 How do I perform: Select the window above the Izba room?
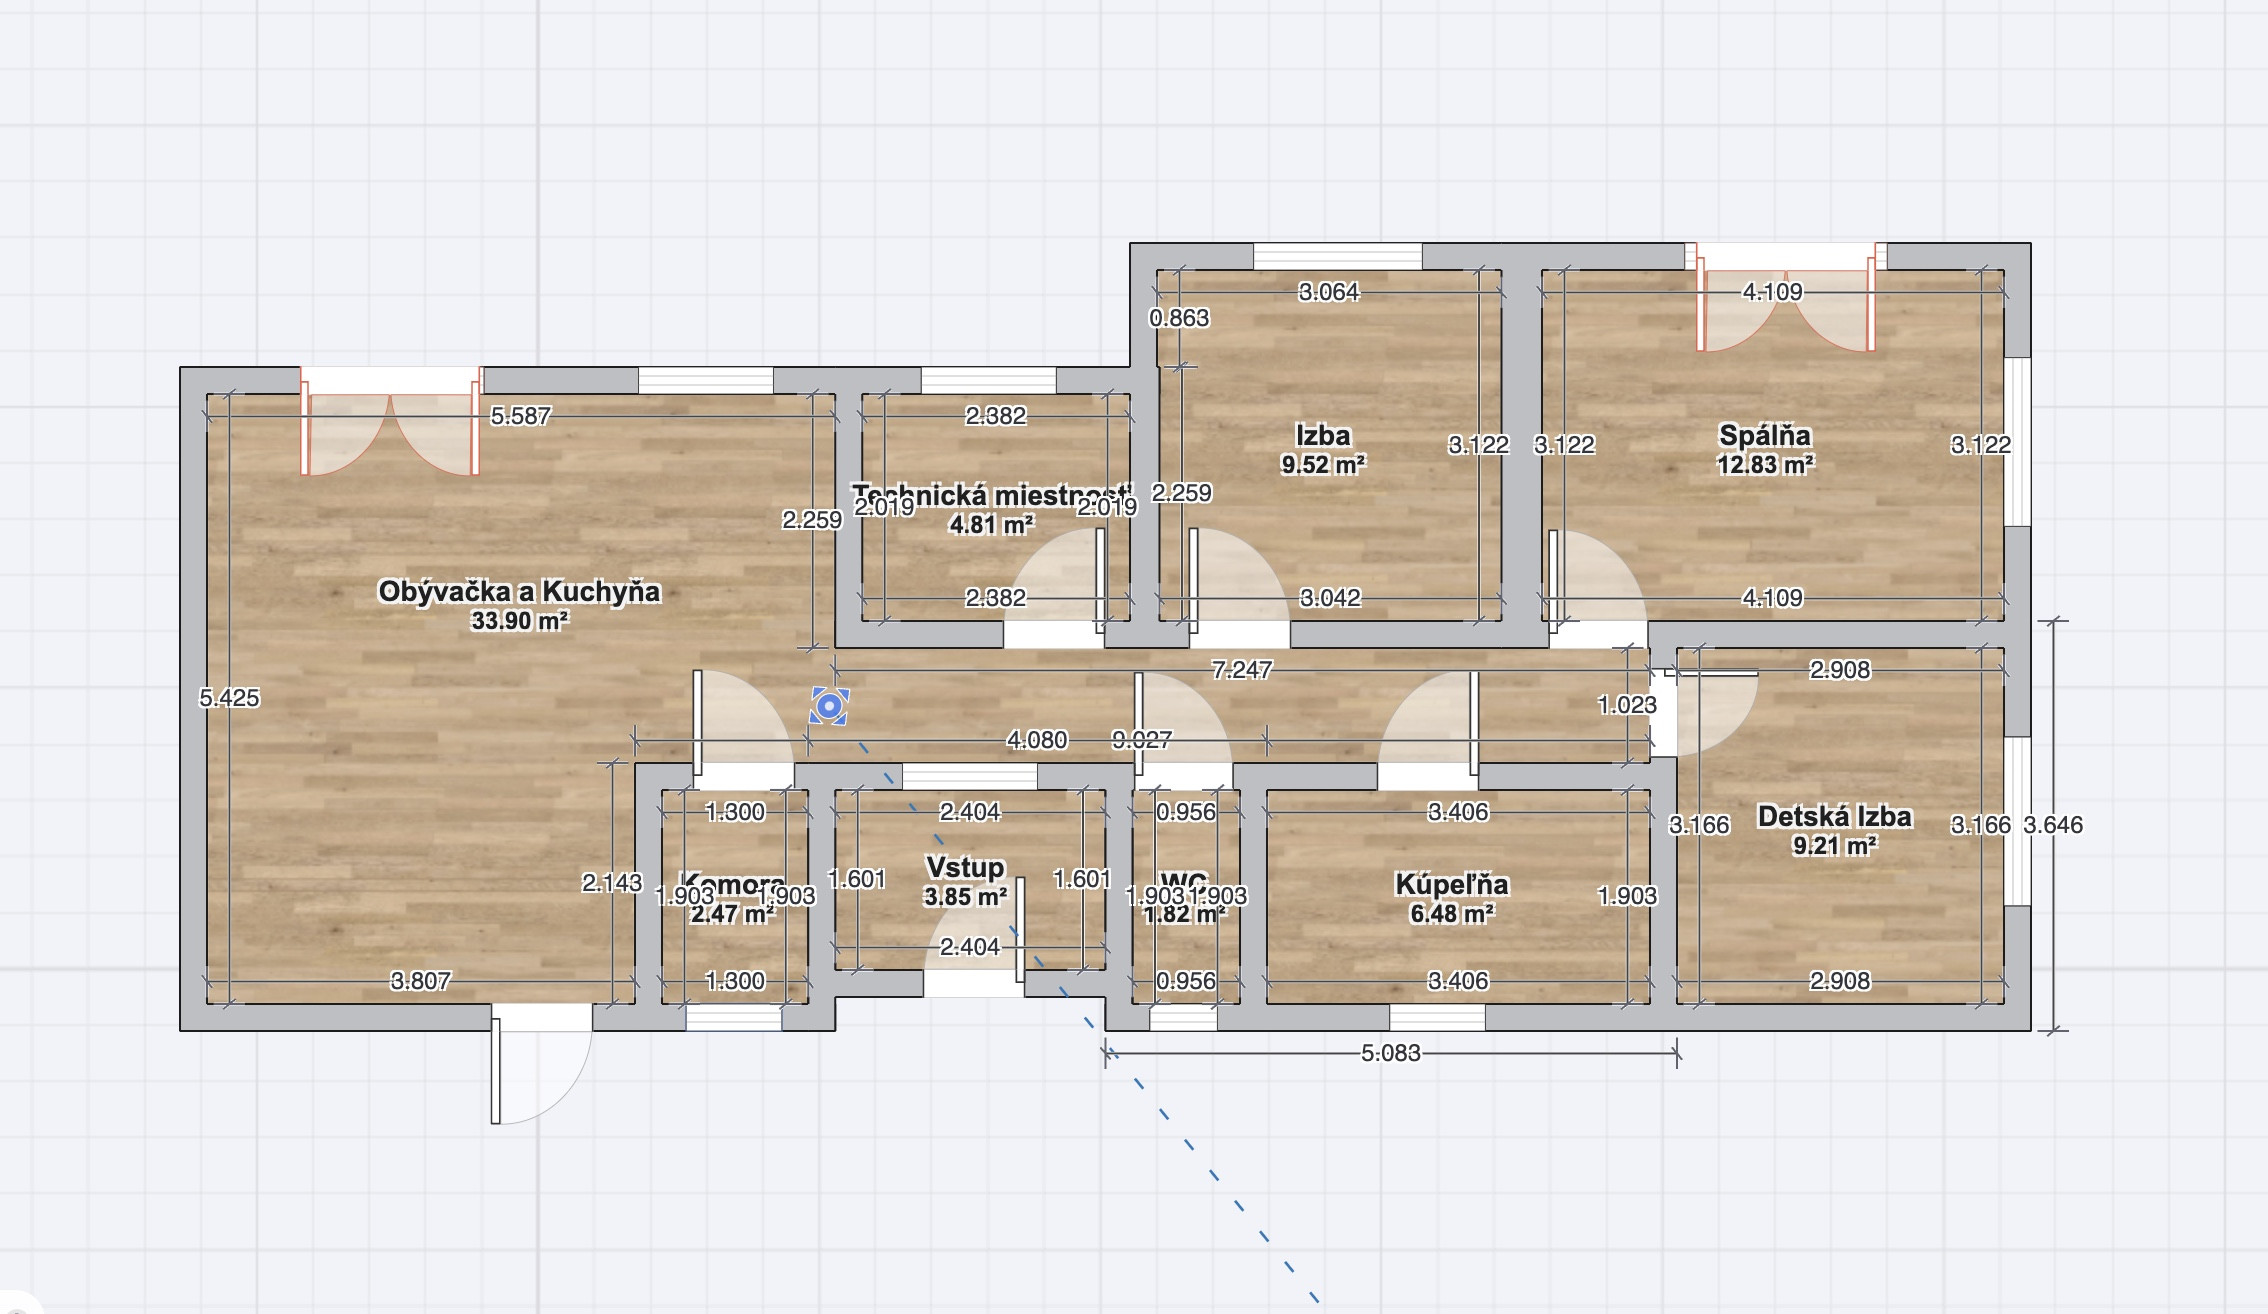tap(1337, 256)
